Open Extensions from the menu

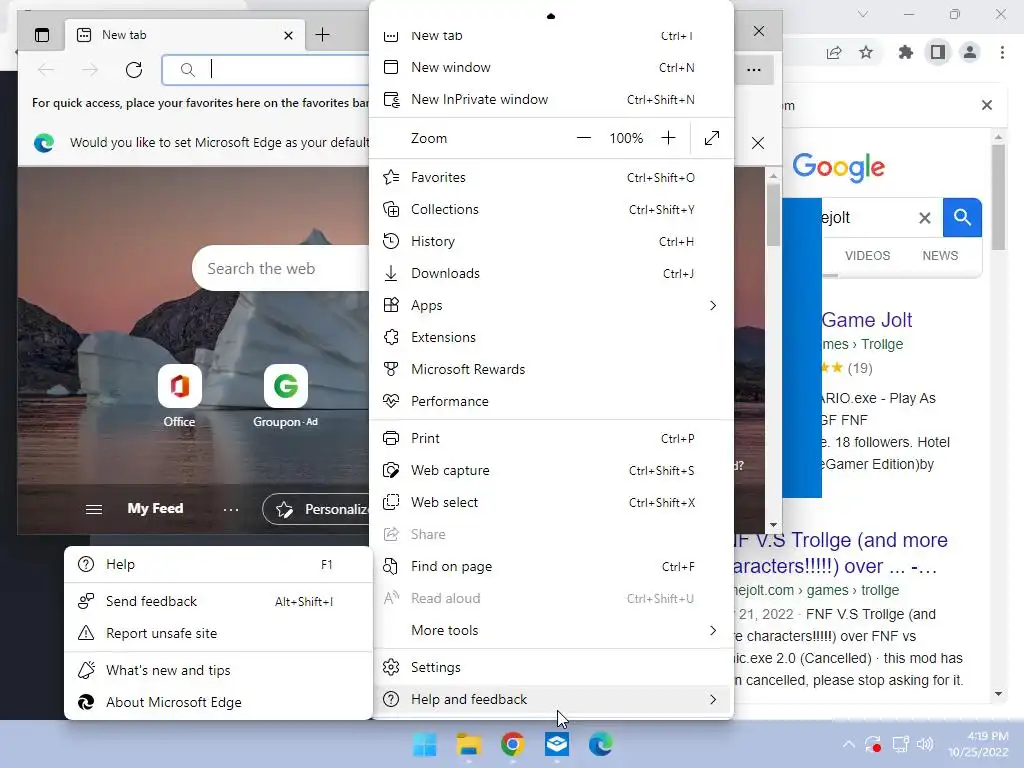pos(551,337)
